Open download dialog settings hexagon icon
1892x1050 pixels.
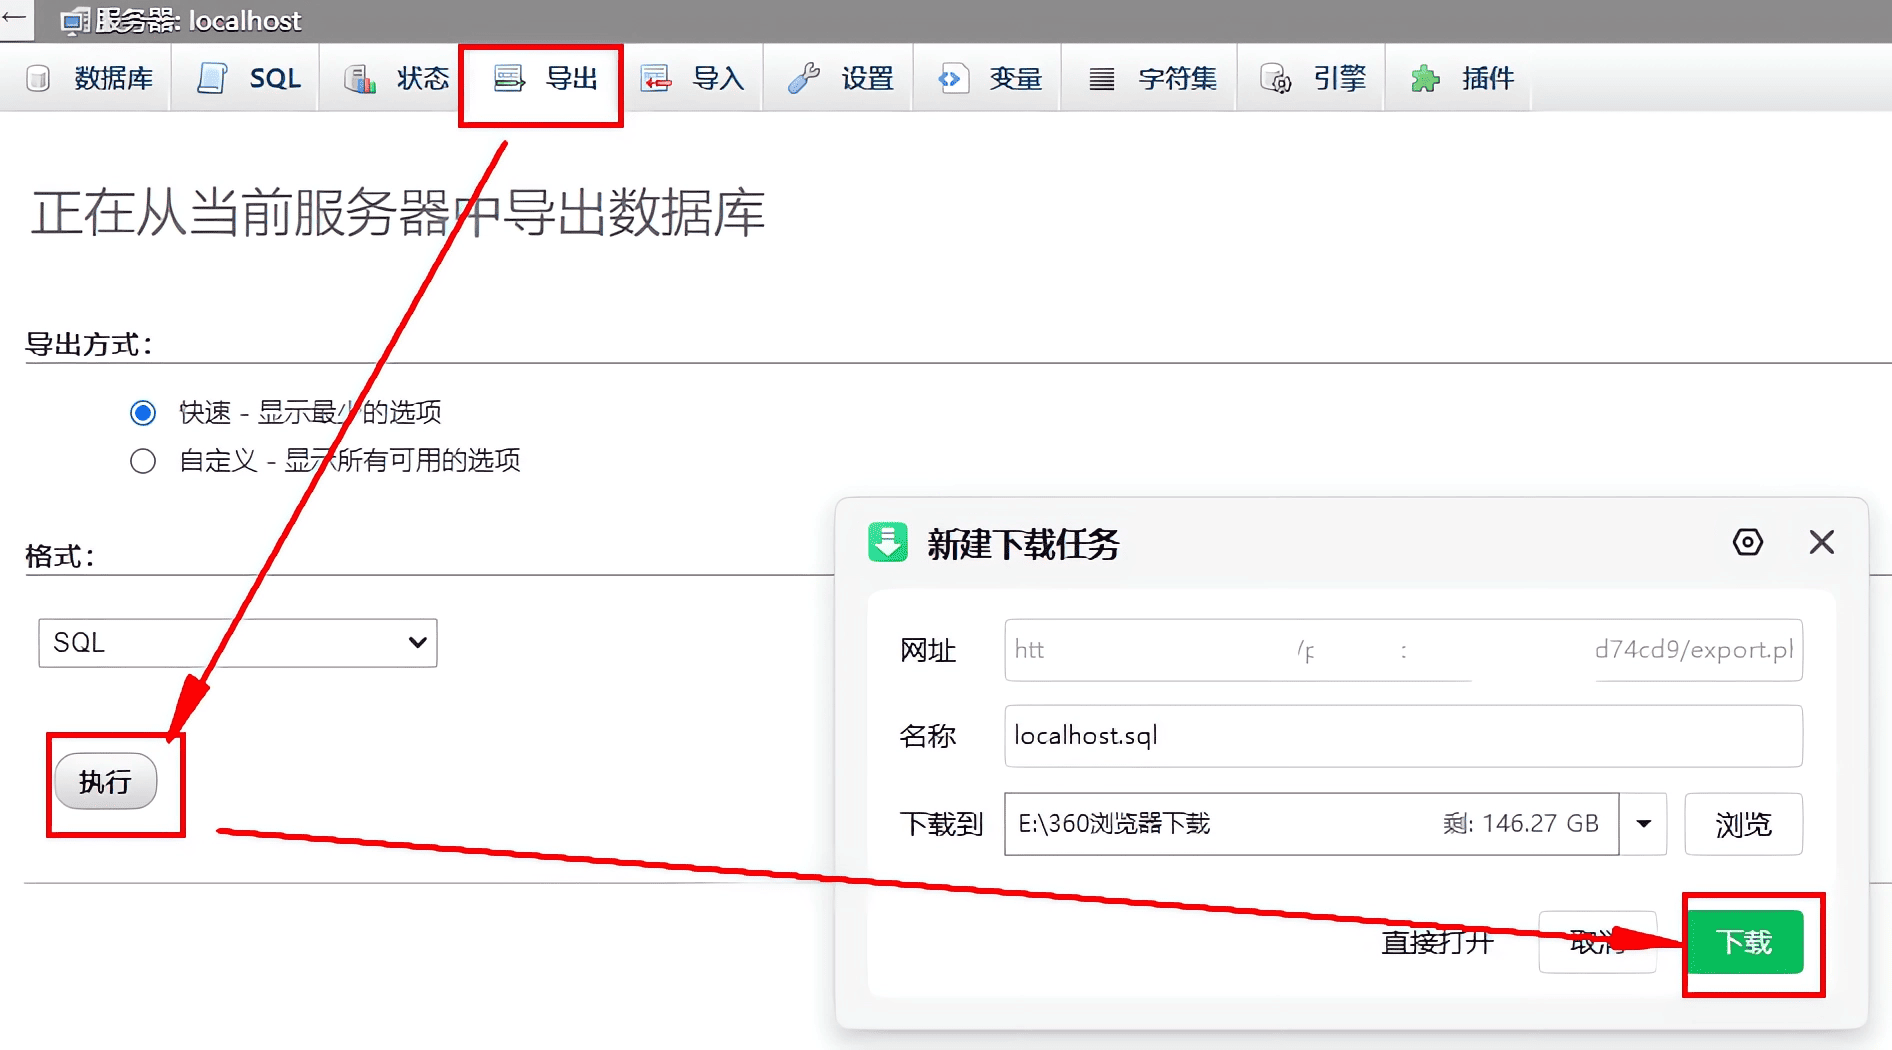pos(1747,542)
